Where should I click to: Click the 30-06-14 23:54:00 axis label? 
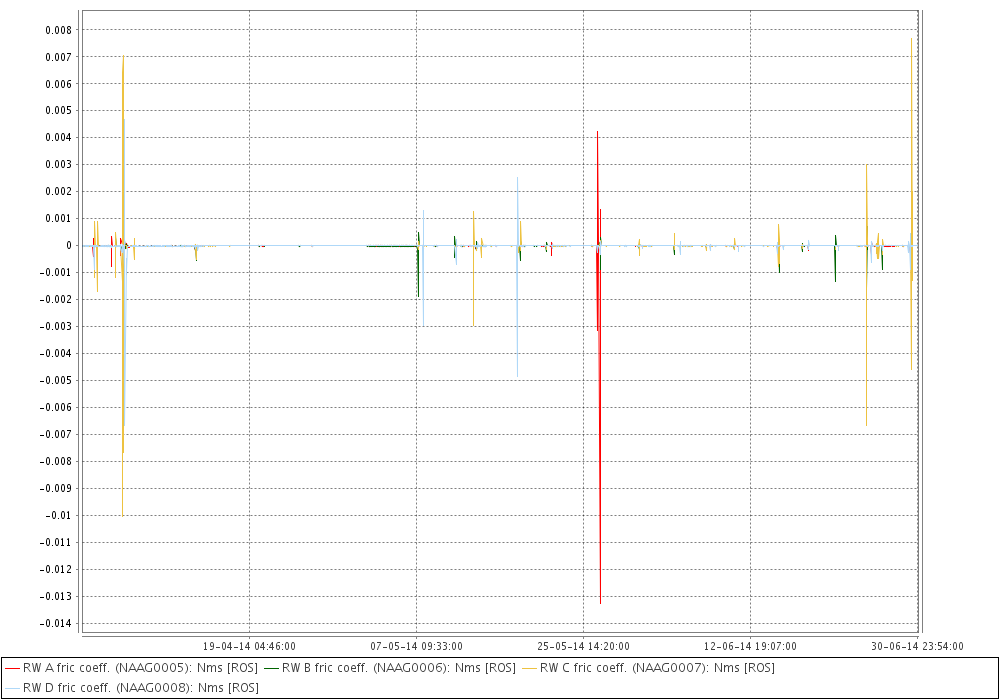click(917, 646)
